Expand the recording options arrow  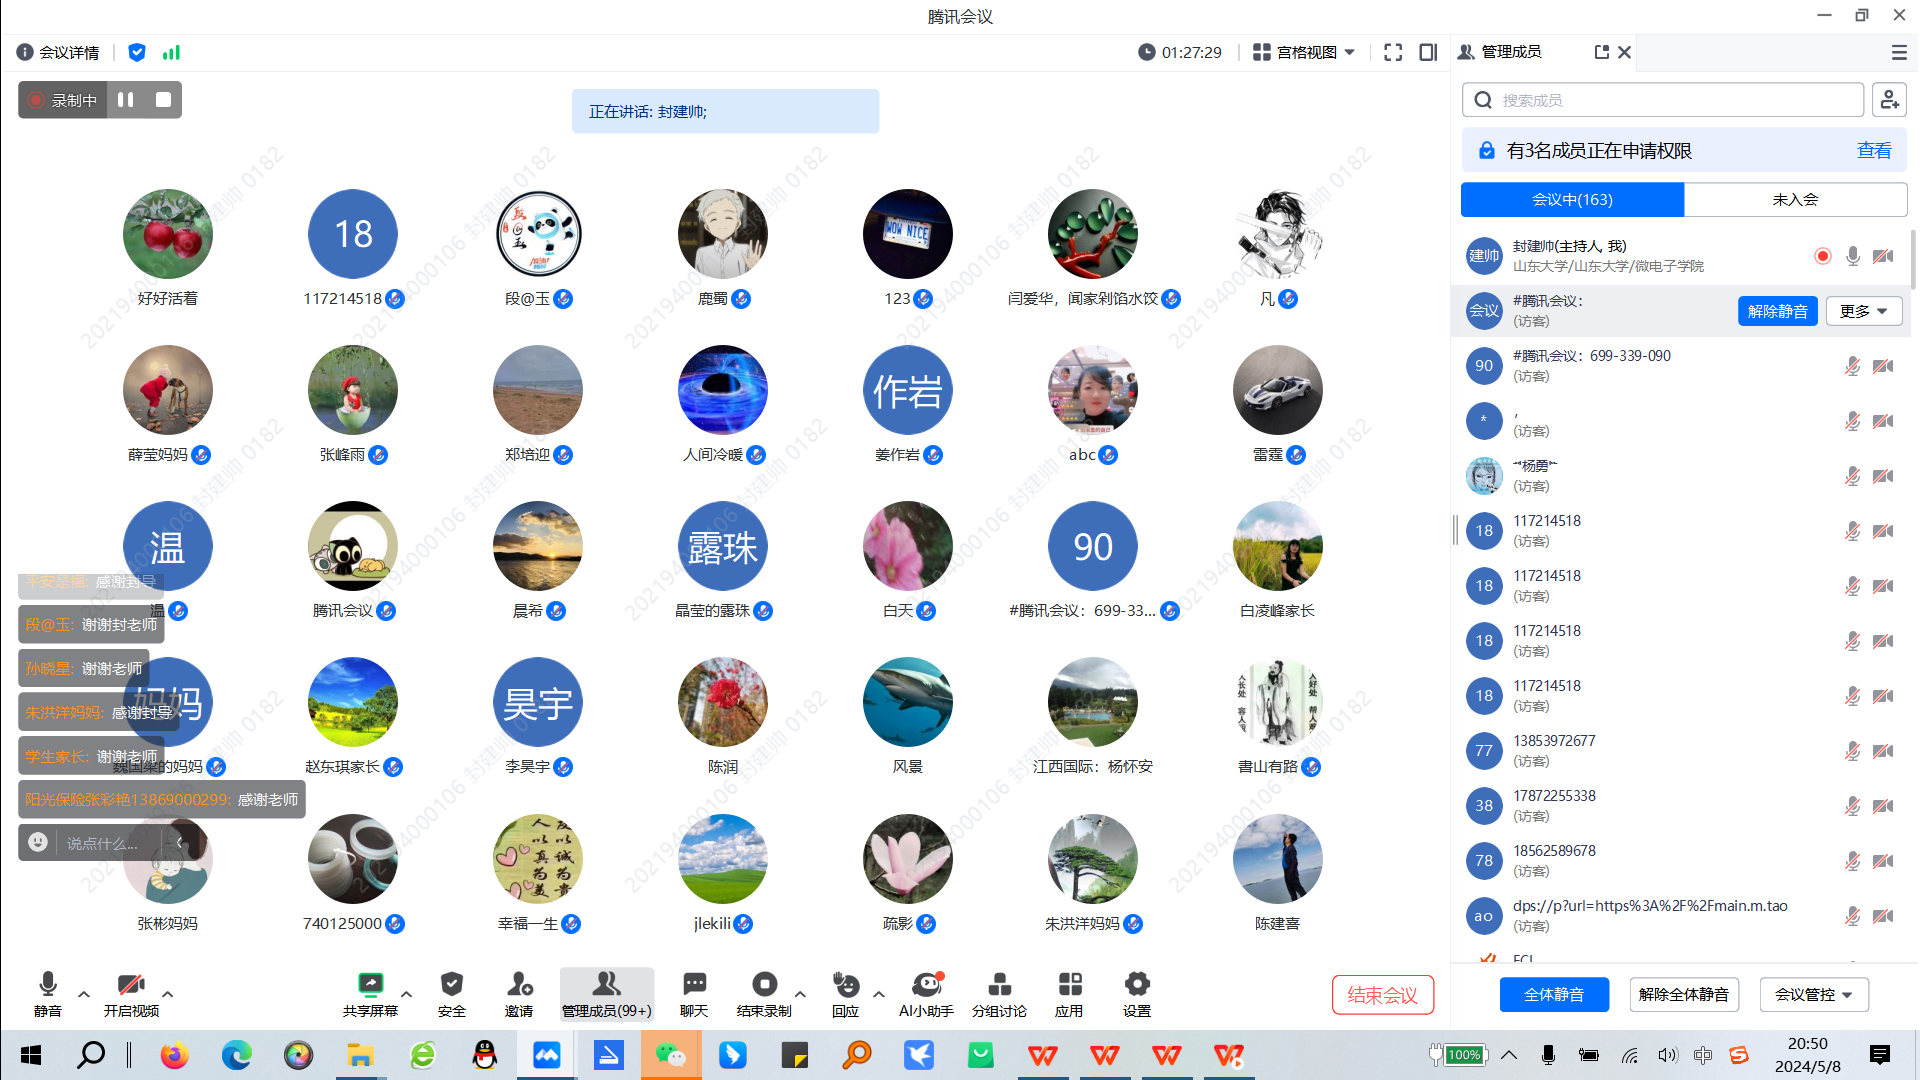coord(801,994)
